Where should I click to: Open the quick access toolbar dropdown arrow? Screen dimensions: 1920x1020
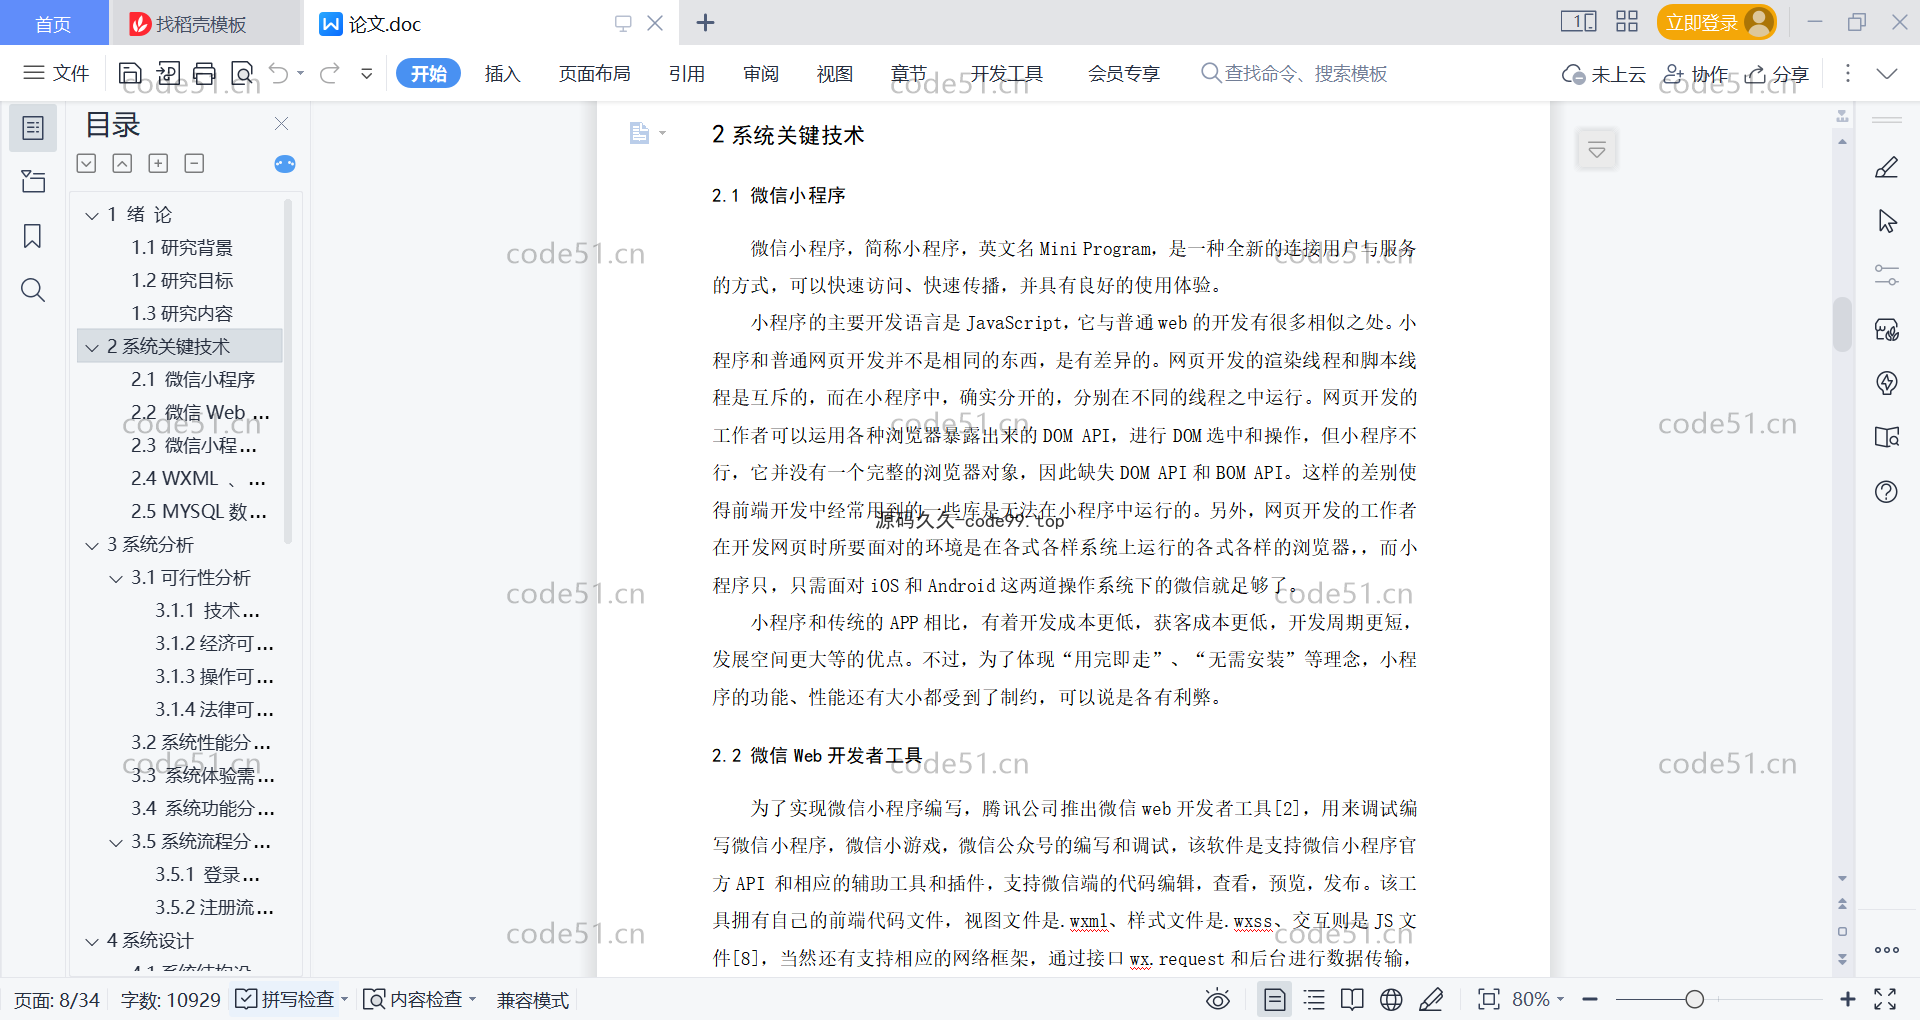[x=367, y=73]
